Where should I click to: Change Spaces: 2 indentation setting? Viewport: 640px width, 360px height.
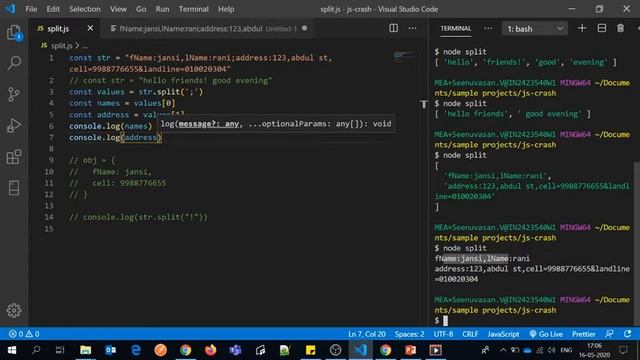pos(409,334)
